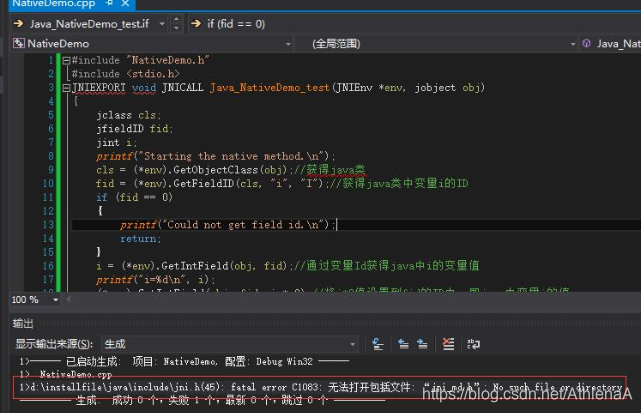Toggle word wrap in the Output panel
The image size is (643, 413).
(x=474, y=344)
